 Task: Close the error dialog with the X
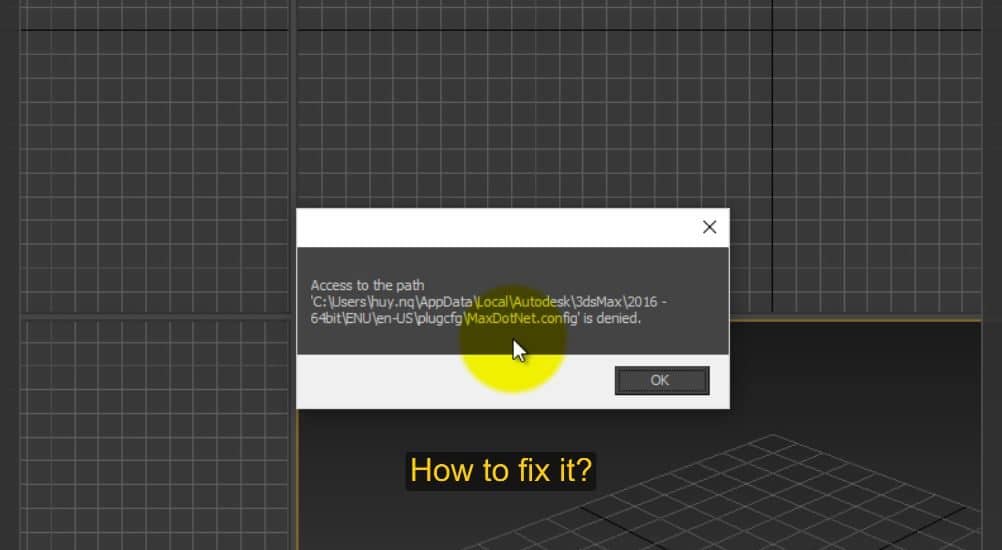tap(709, 227)
